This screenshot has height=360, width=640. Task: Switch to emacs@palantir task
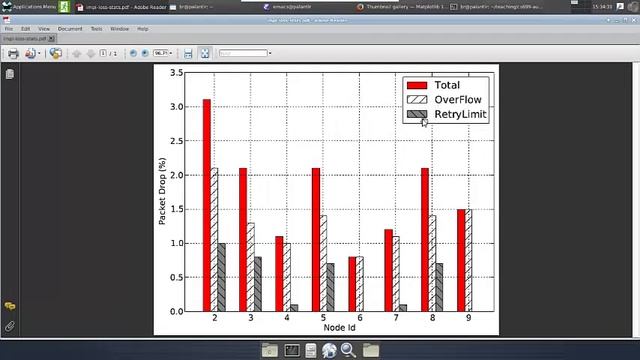(287, 7)
